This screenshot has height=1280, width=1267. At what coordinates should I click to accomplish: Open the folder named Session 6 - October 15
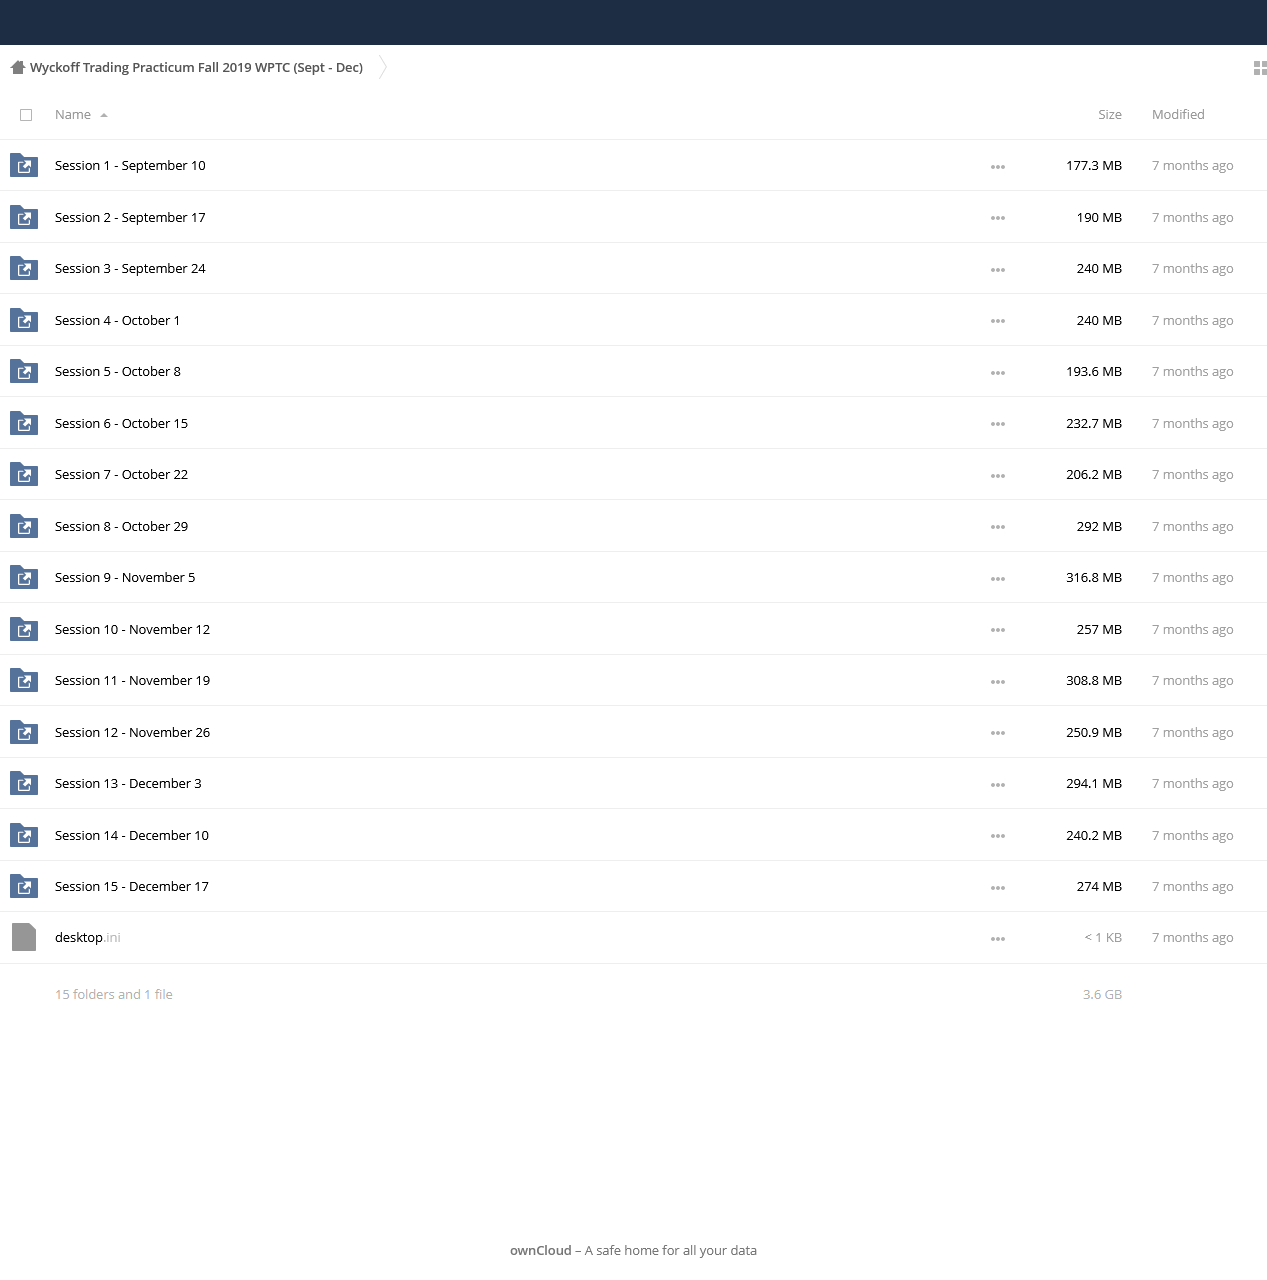pos(121,423)
